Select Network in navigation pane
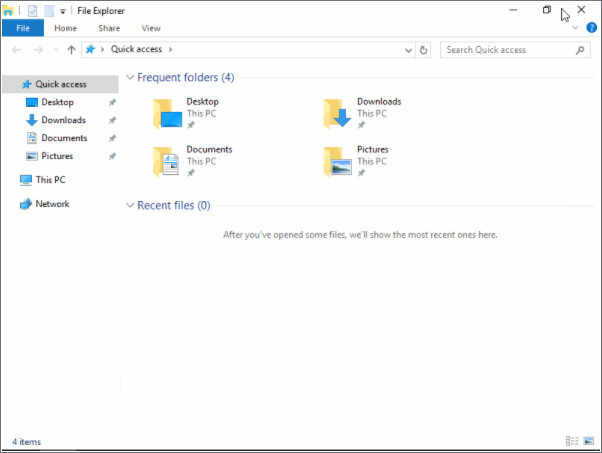Image resolution: width=602 pixels, height=453 pixels. pyautogui.click(x=52, y=204)
